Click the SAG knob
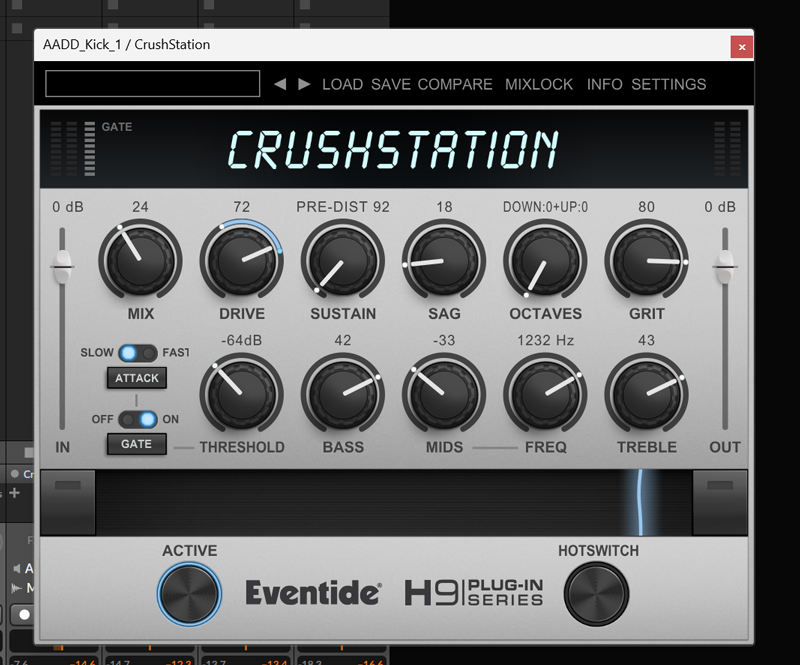 (x=444, y=261)
